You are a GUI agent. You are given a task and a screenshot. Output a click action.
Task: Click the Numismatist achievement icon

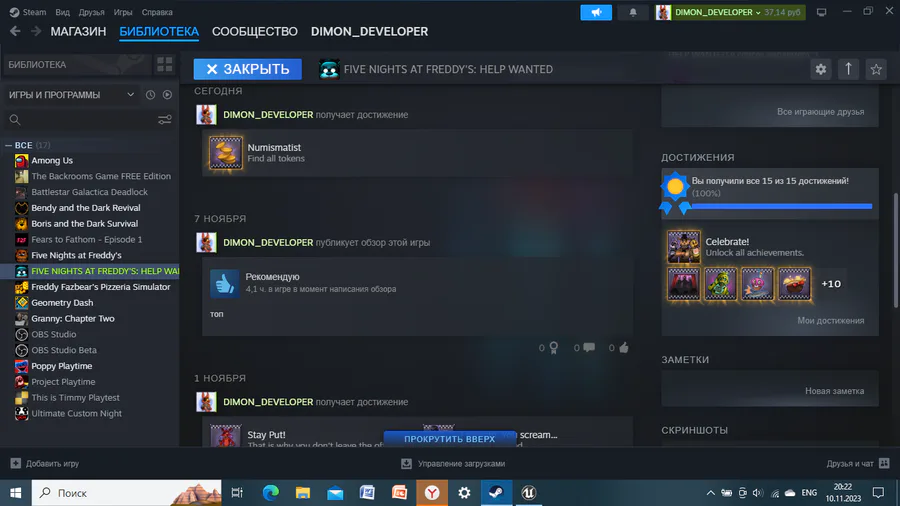(x=226, y=153)
